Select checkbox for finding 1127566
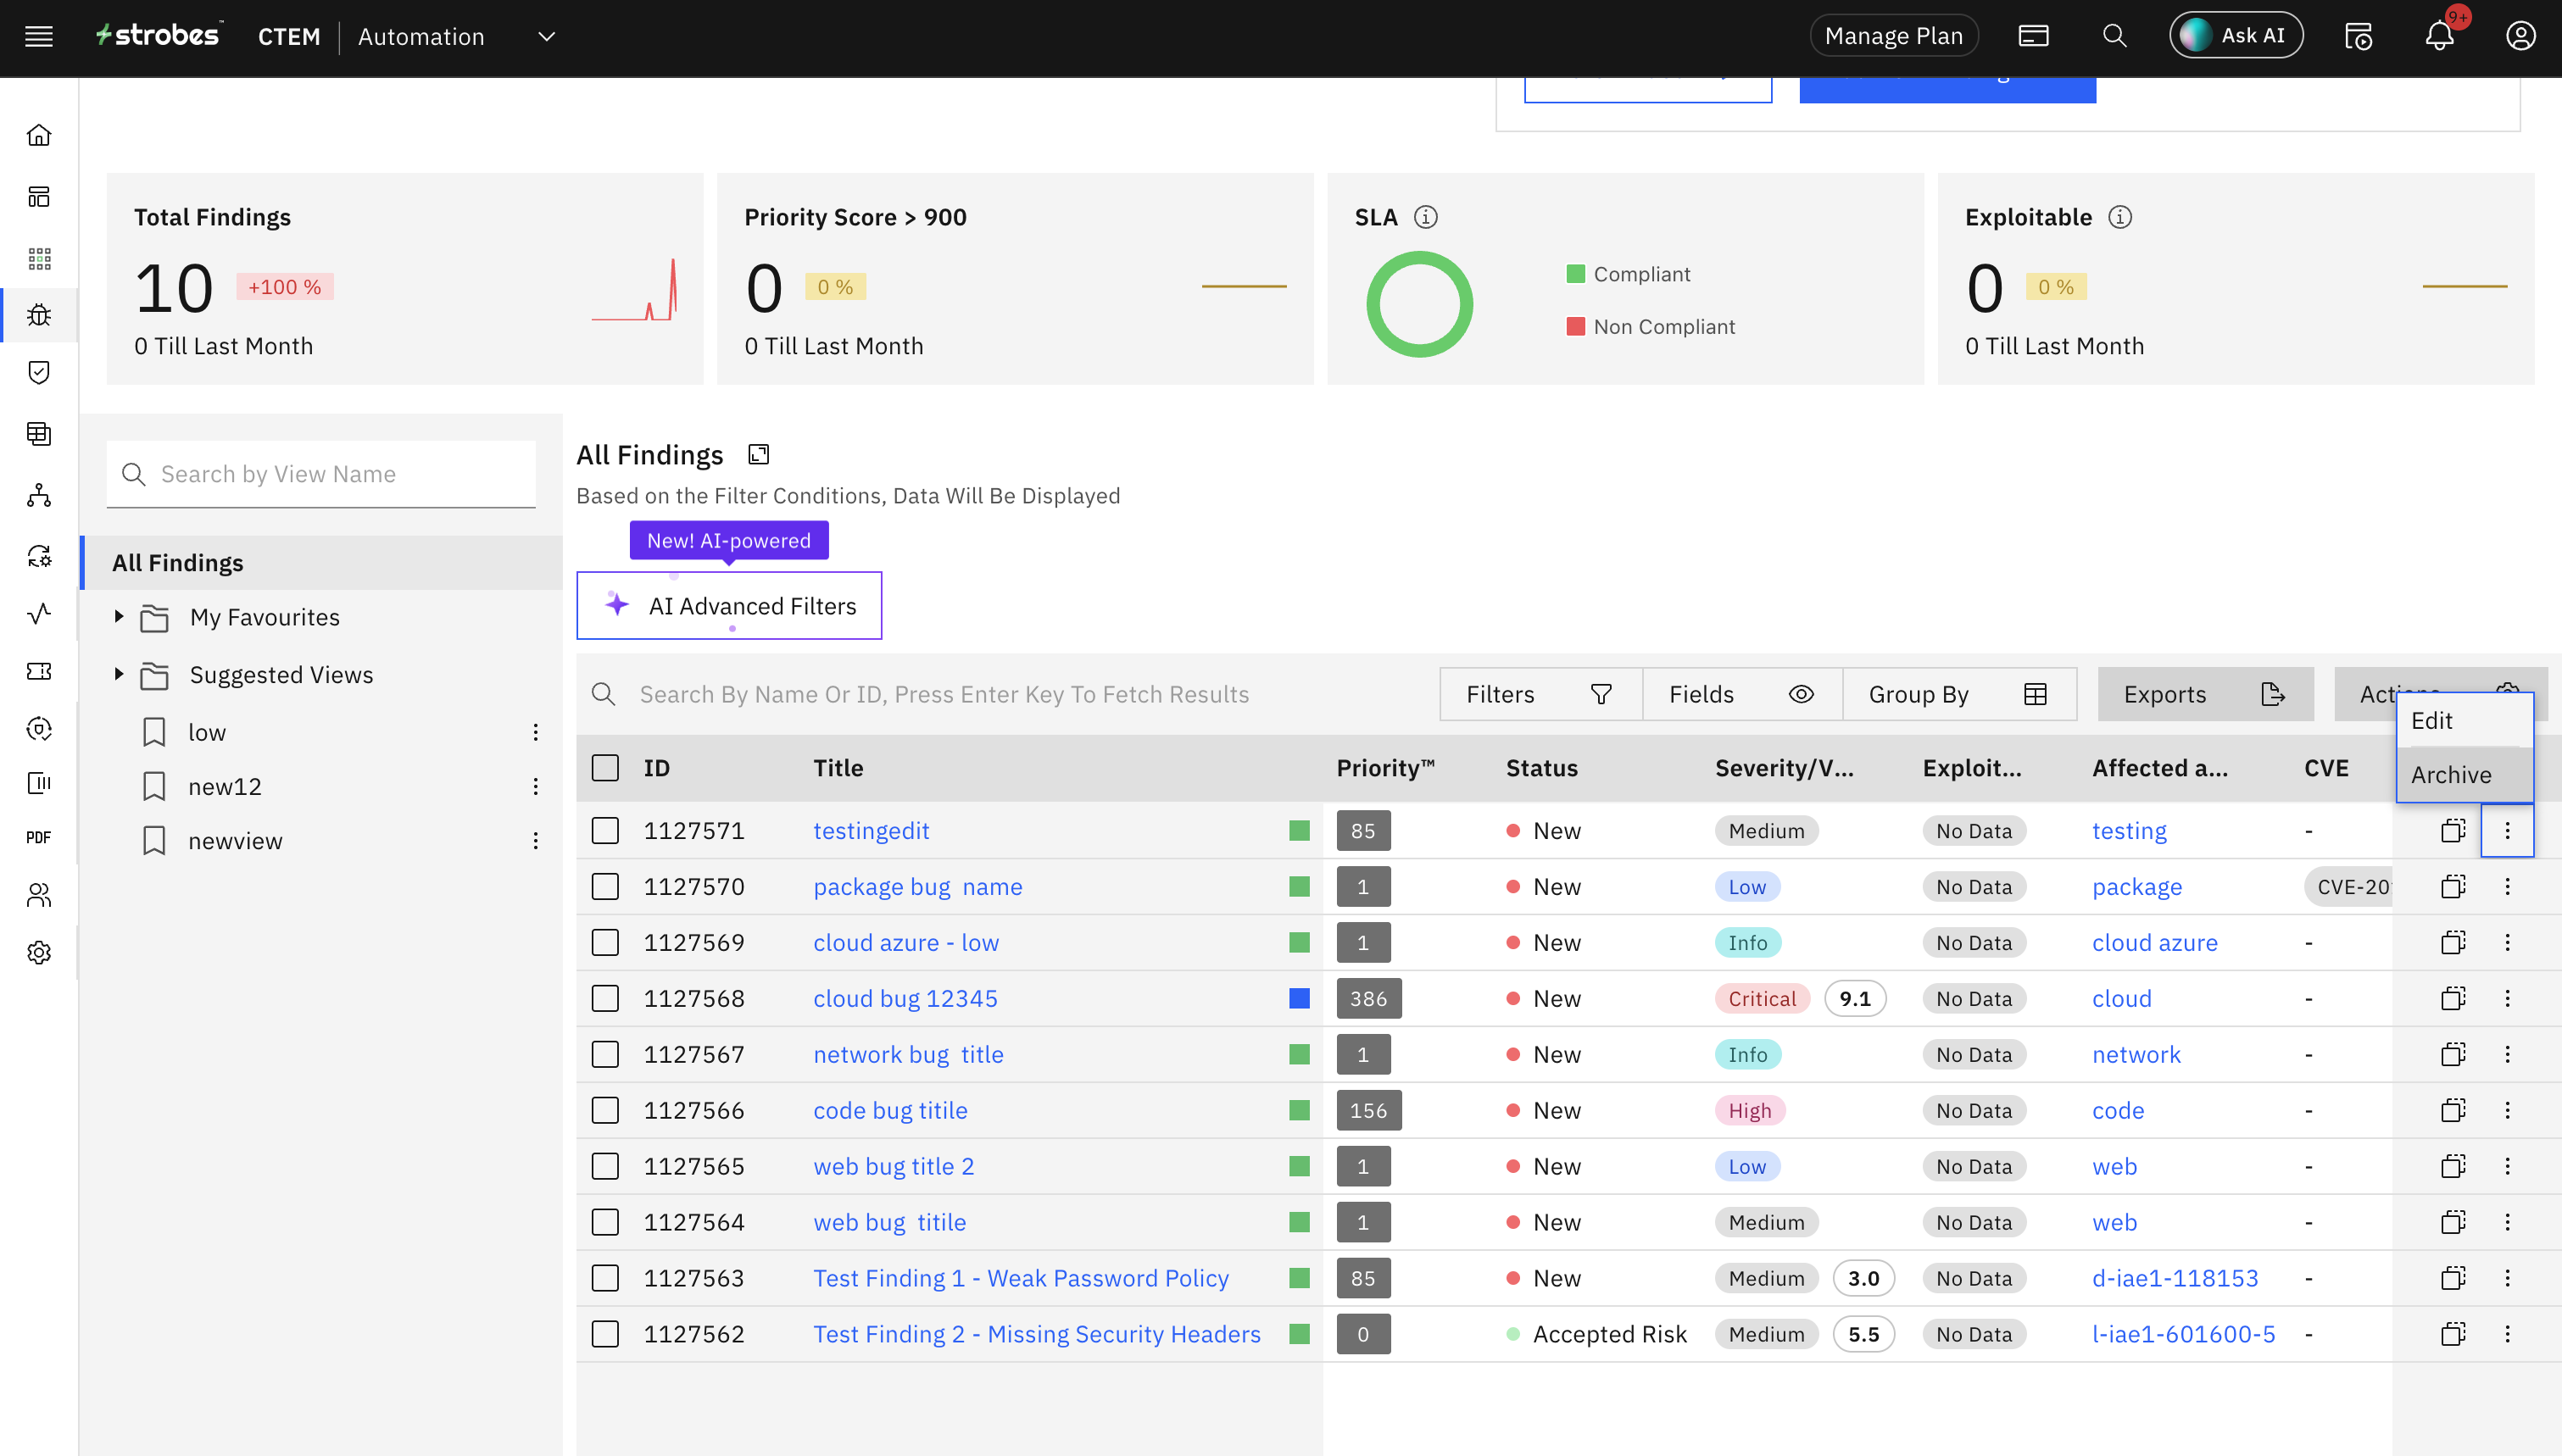Viewport: 2562px width, 1456px height. click(x=605, y=1110)
